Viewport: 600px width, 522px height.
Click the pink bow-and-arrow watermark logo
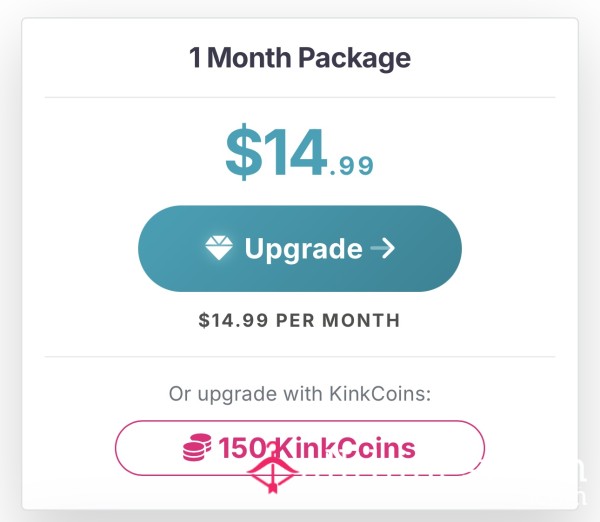click(x=273, y=472)
